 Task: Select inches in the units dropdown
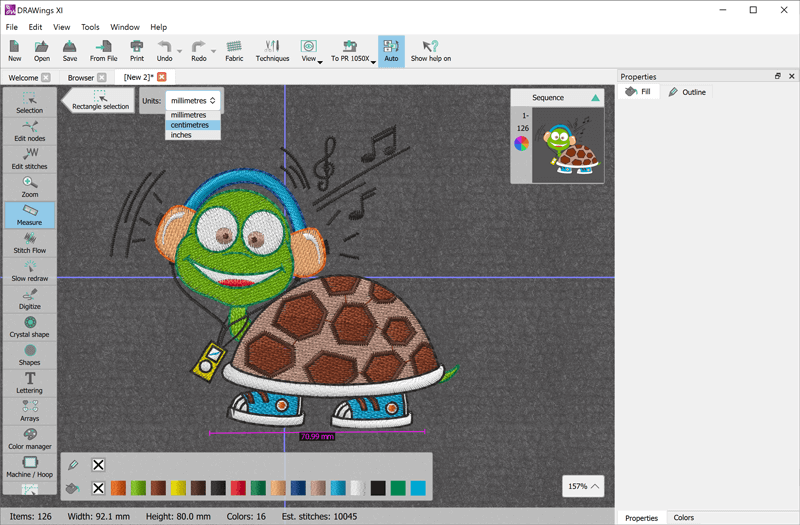click(x=181, y=135)
